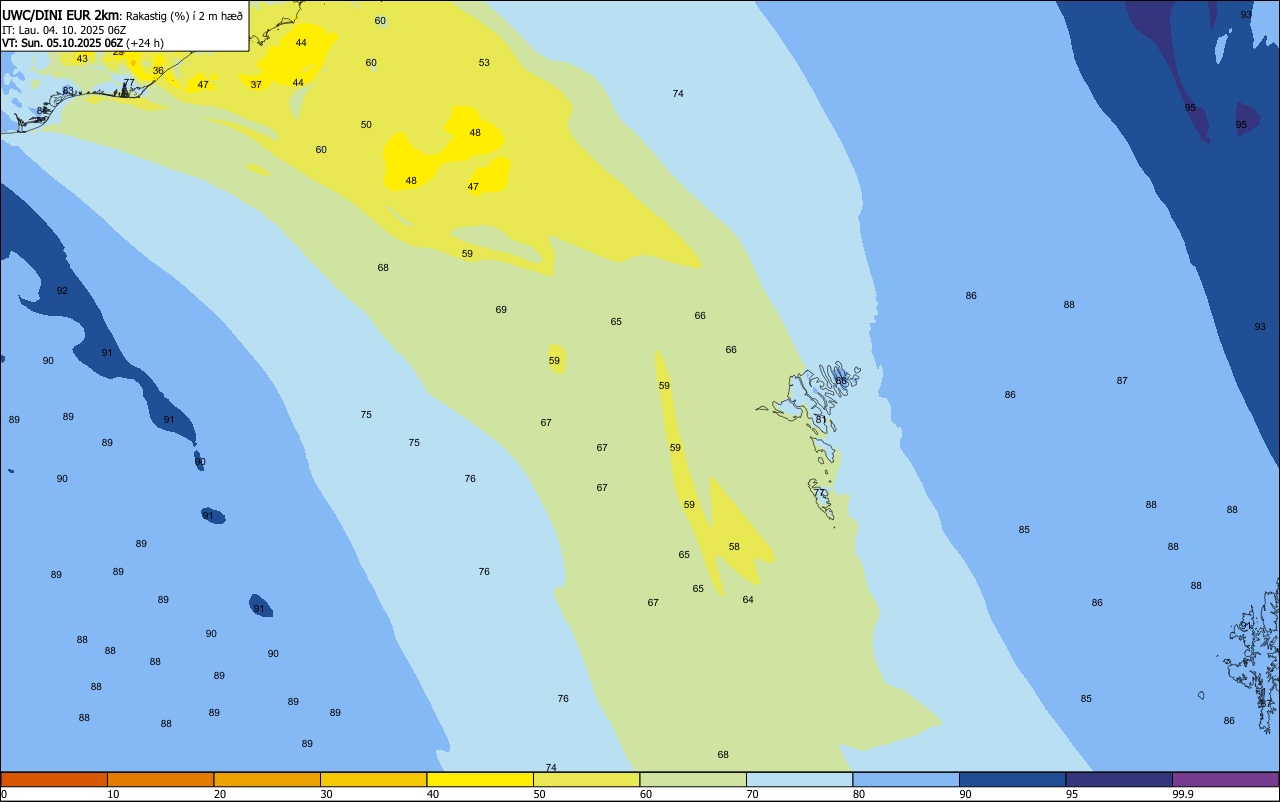Select the 80–90 light blue legend swatch
The height and width of the screenshot is (802, 1280).
pyautogui.click(x=906, y=779)
